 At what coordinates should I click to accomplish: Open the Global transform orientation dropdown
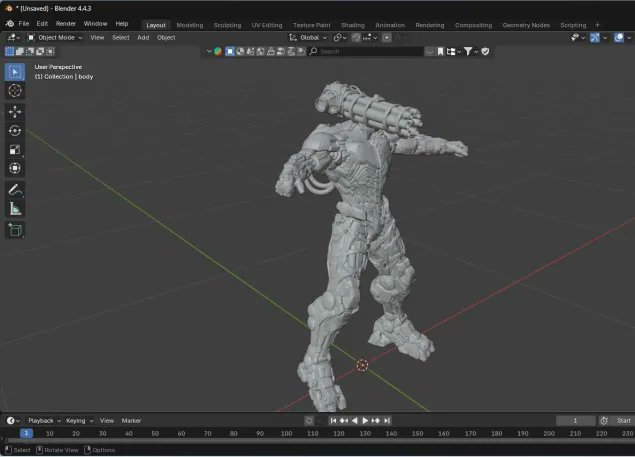[x=308, y=38]
